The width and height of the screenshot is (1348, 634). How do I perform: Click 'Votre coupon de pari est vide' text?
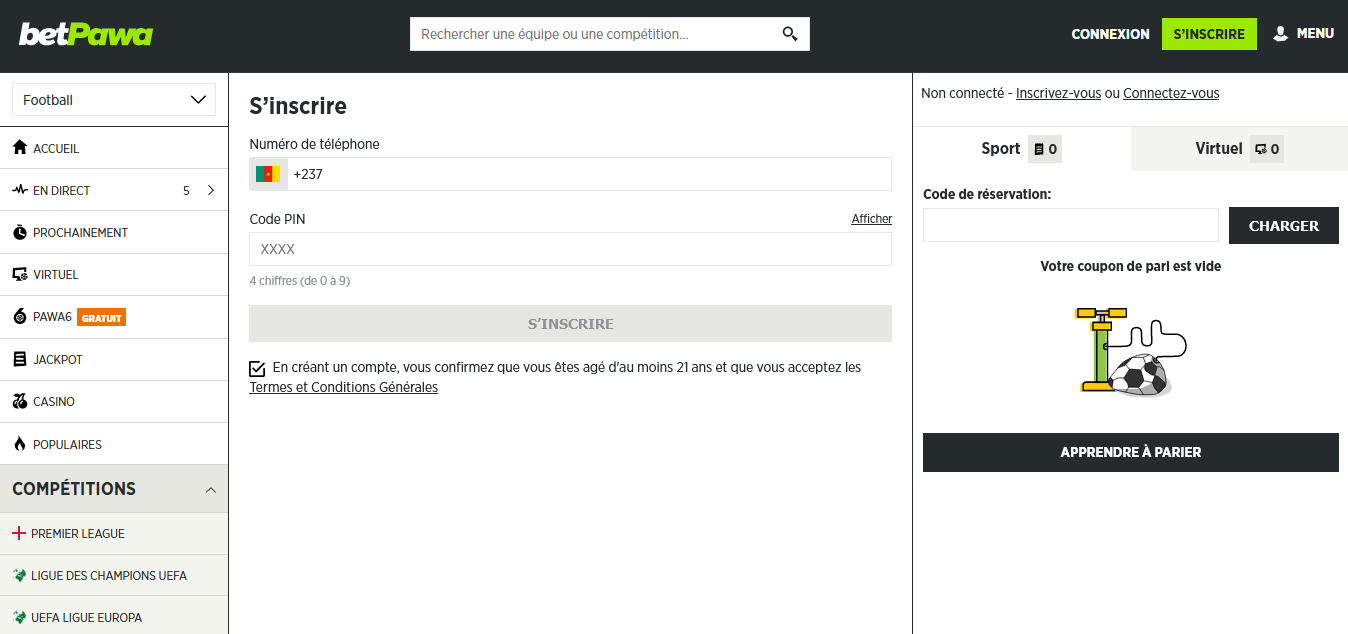[x=1130, y=266]
